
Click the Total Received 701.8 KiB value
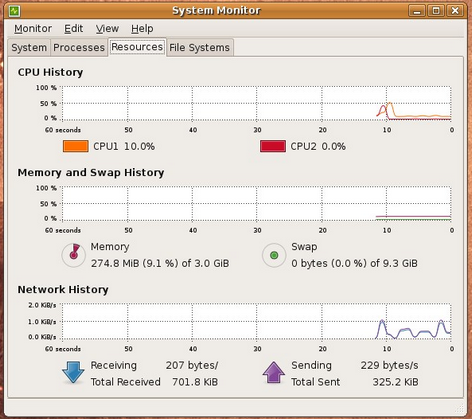tap(195, 382)
